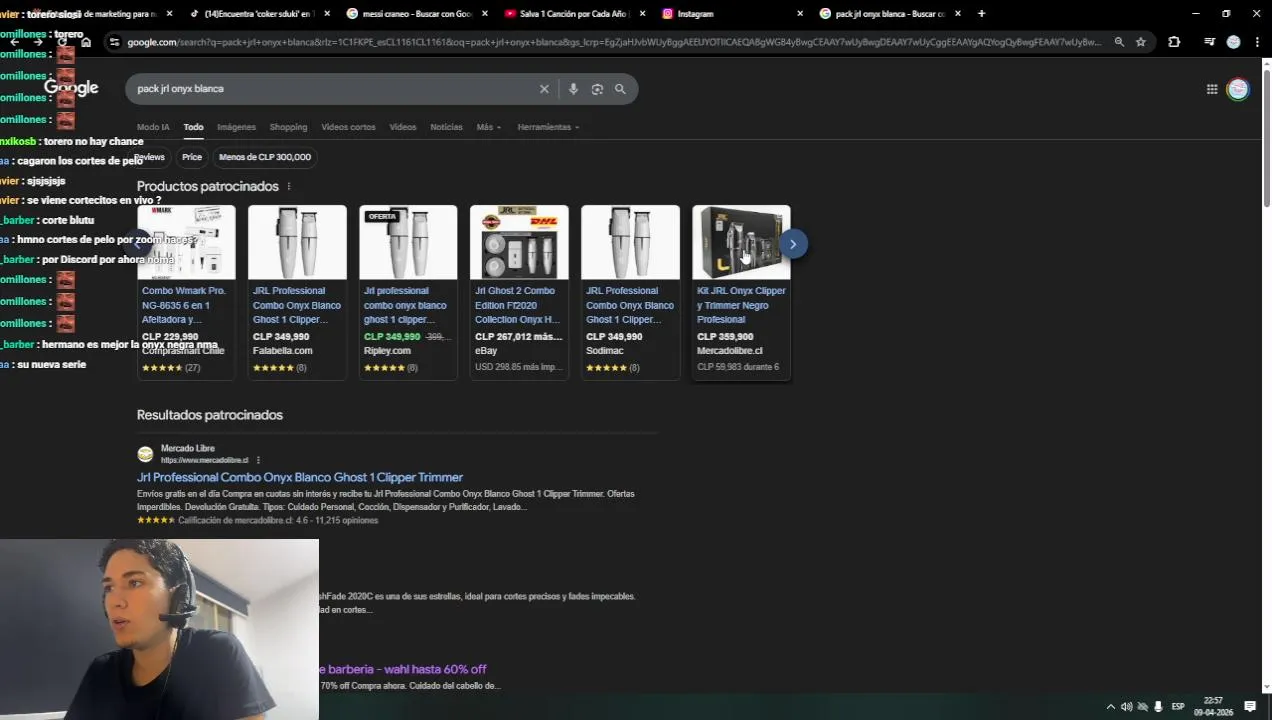Open the Chrome three-dot menu
The width and height of the screenshot is (1272, 720).
click(x=1257, y=42)
